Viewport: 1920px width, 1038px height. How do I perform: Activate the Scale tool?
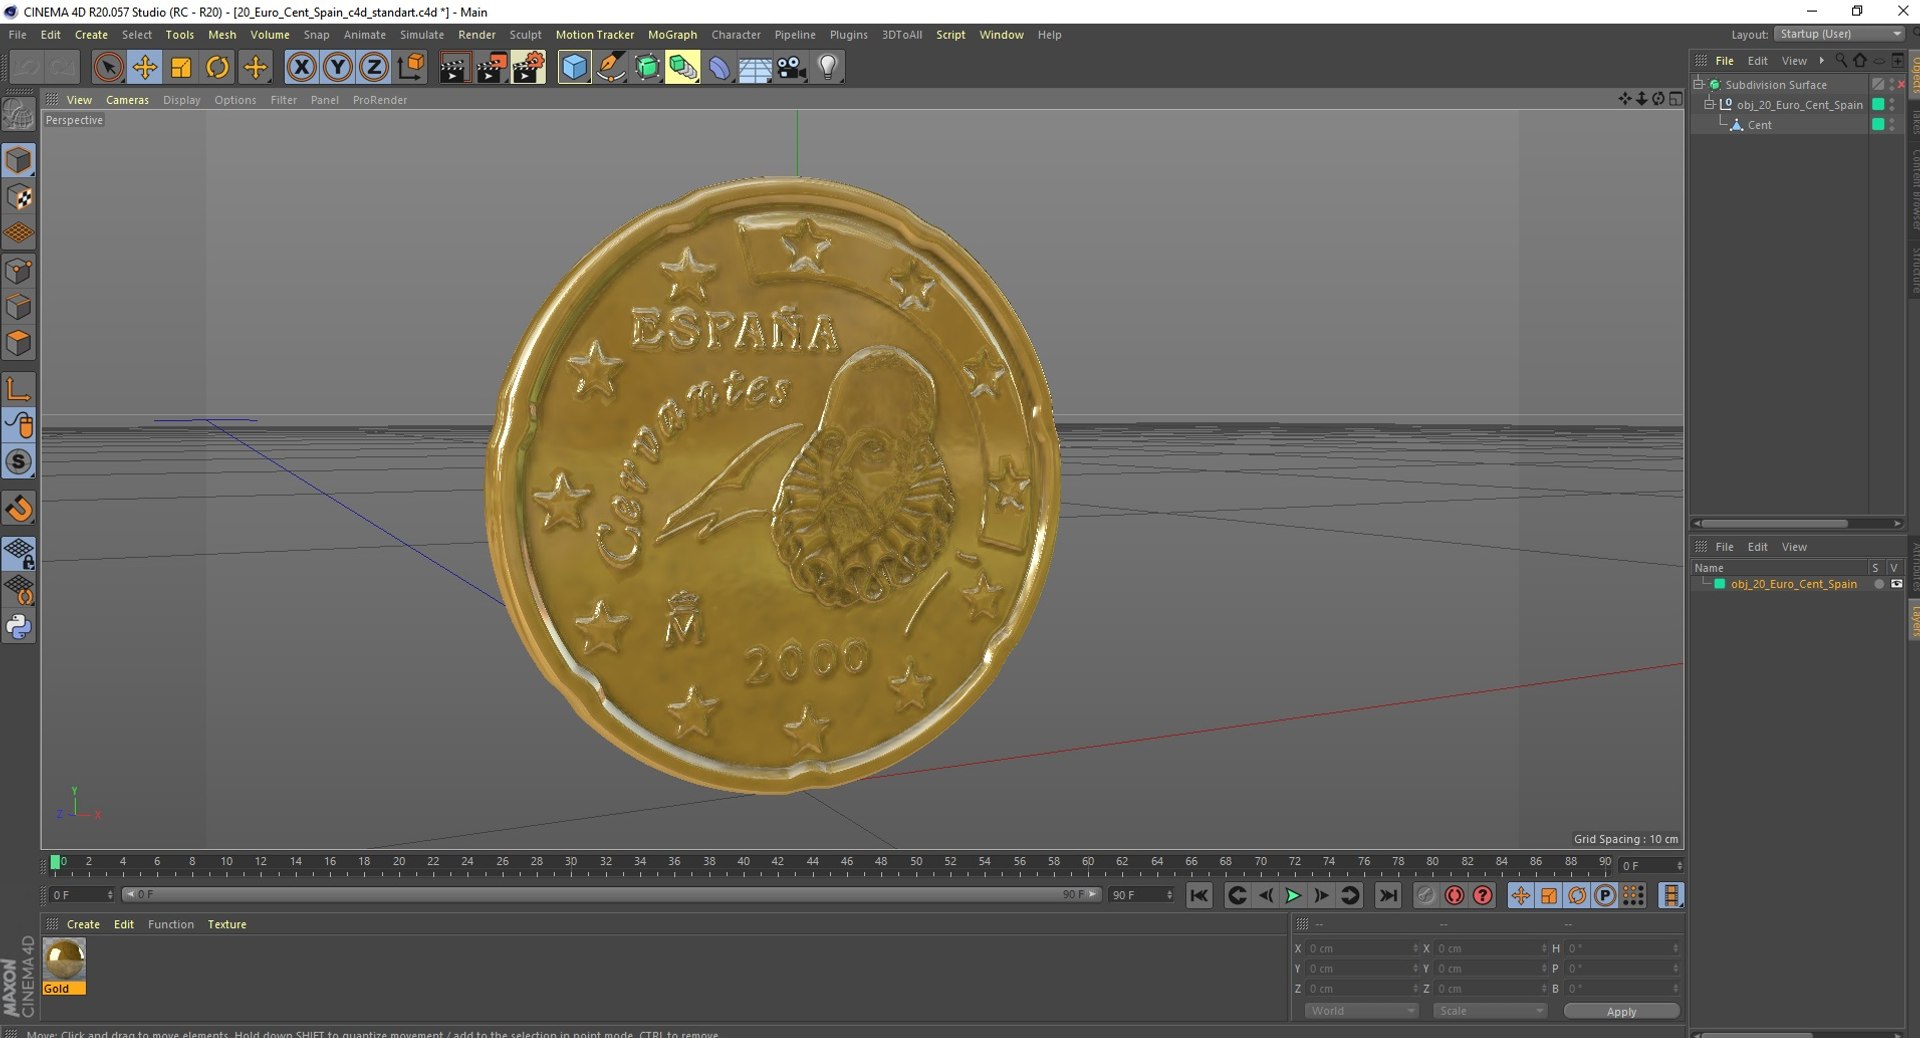tap(181, 67)
